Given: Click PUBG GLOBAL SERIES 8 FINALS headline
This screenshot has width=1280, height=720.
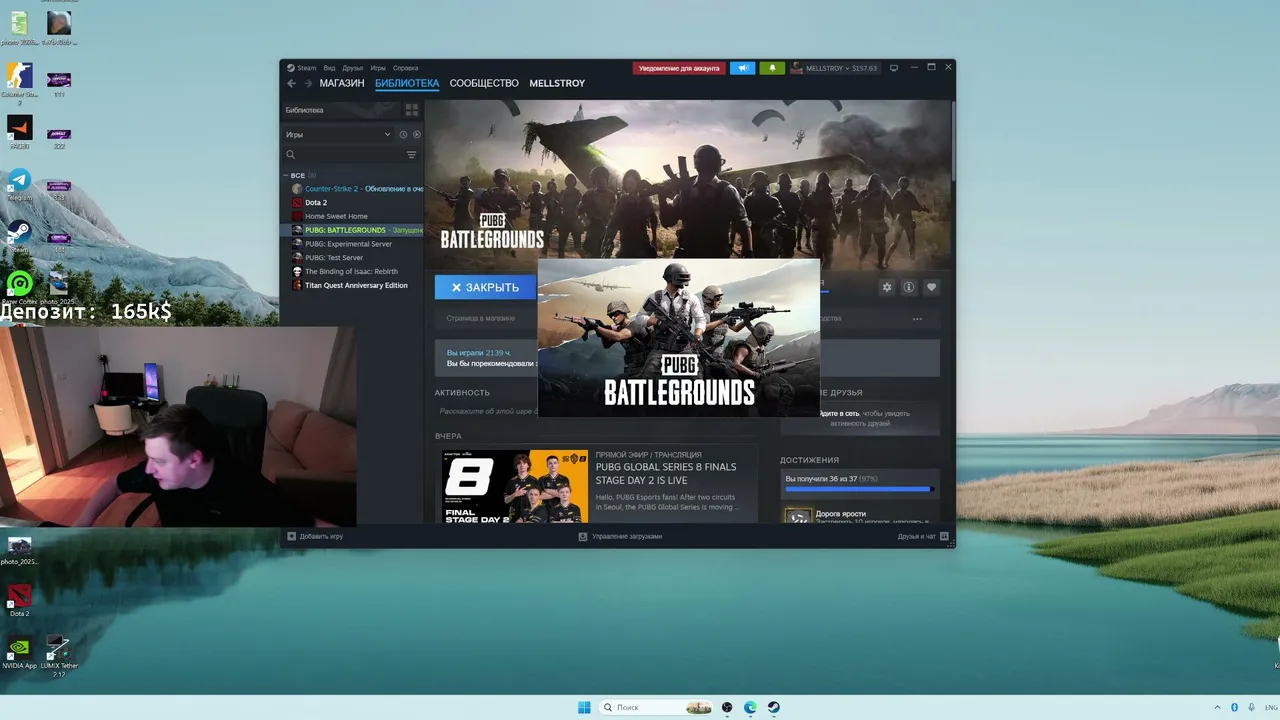Looking at the screenshot, I should [666, 474].
